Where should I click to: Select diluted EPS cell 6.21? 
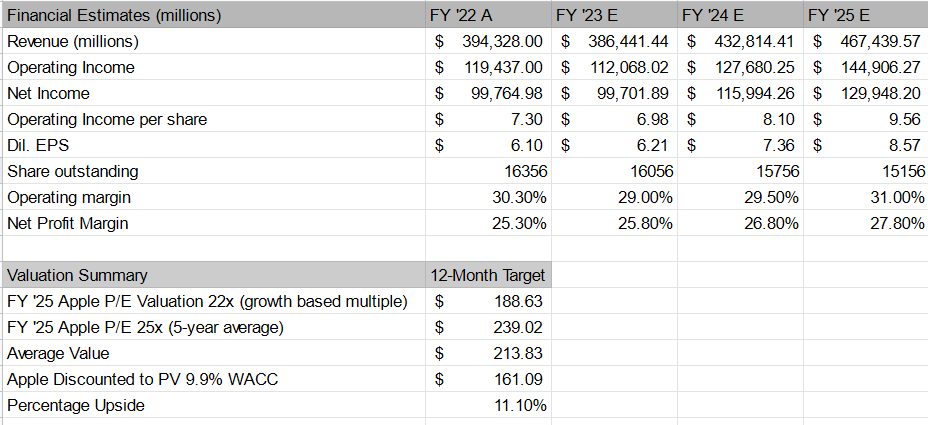(x=614, y=145)
